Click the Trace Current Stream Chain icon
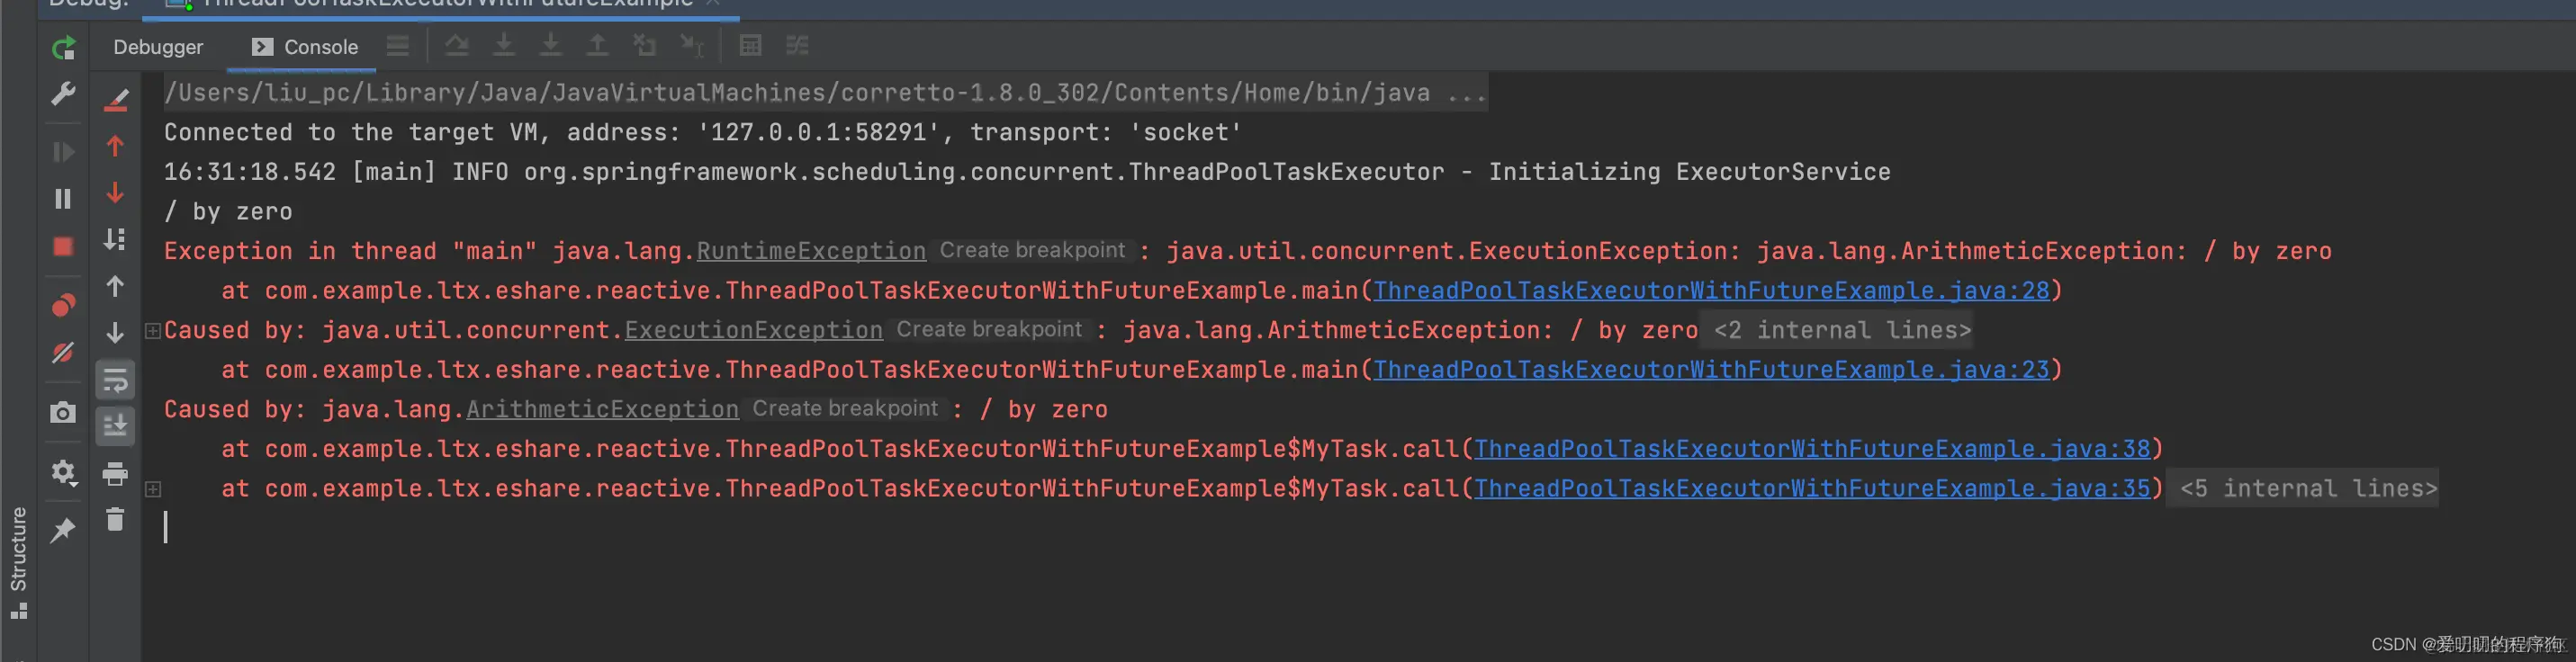Viewport: 2576px width, 662px height. coord(797,45)
